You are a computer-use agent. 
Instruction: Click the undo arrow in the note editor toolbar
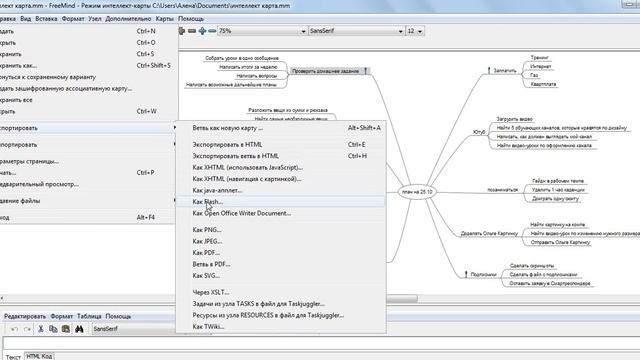tap(15, 329)
